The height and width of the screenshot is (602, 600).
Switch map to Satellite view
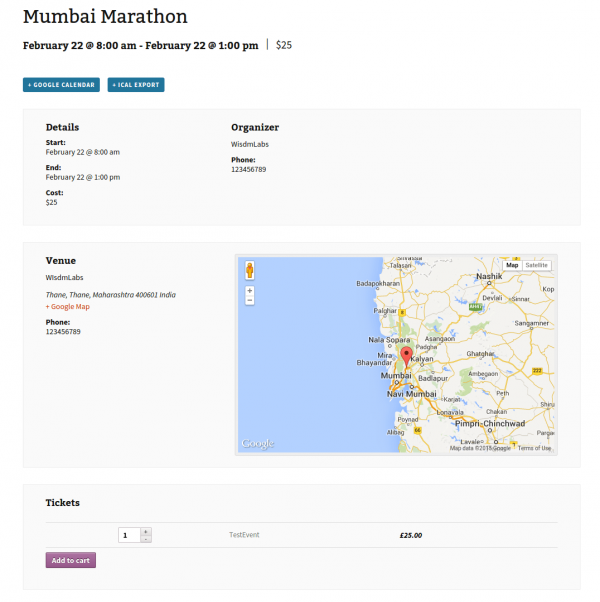(x=536, y=265)
